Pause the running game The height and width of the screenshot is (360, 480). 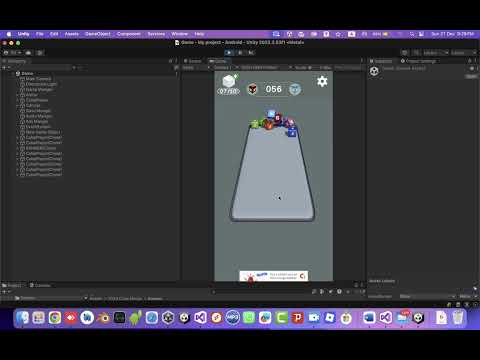click(240, 53)
